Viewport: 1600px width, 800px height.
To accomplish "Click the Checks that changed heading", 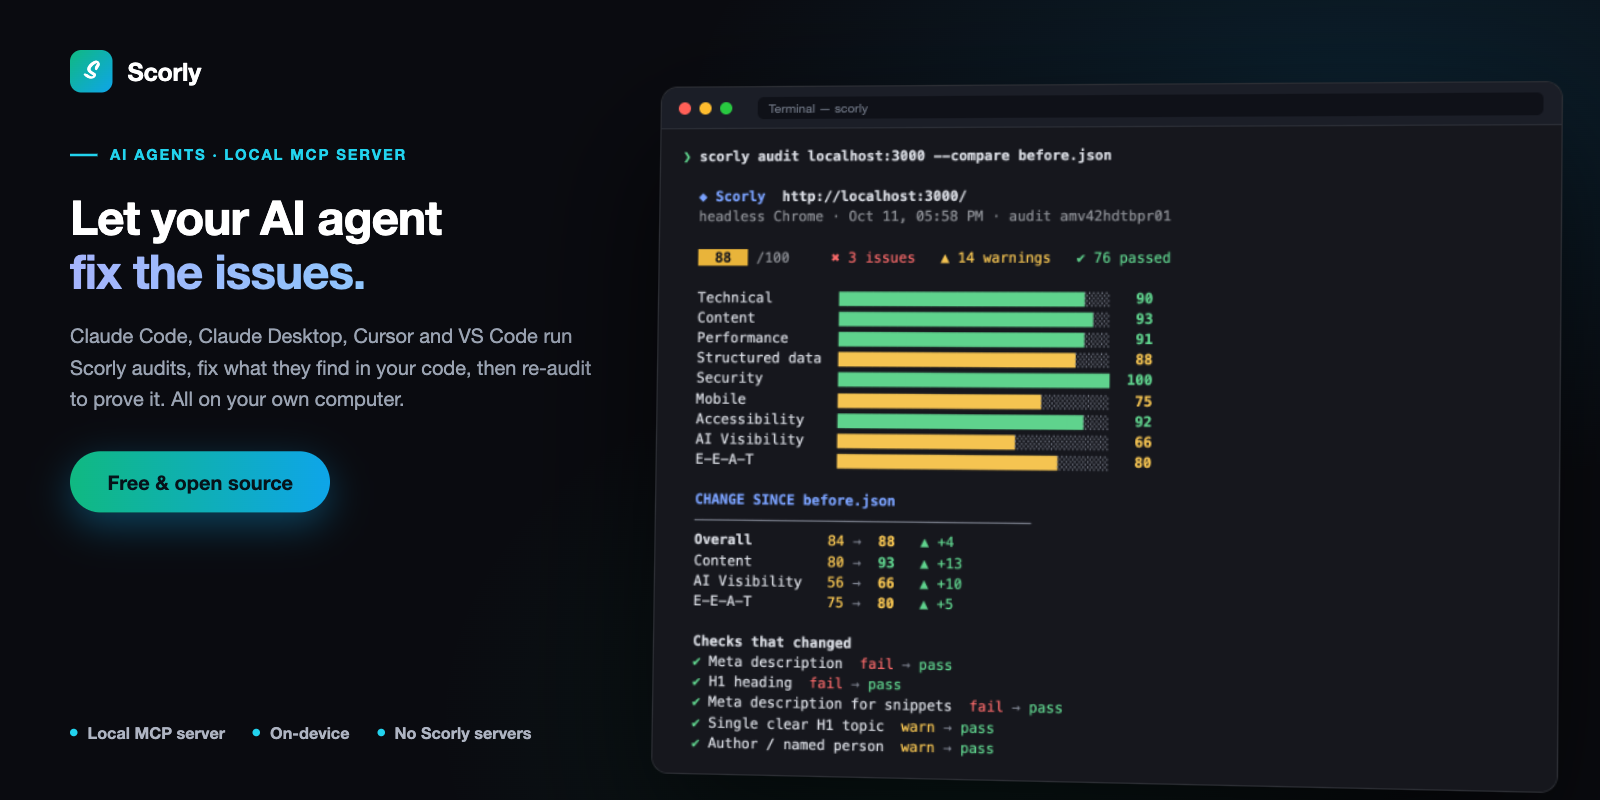I will click(772, 642).
